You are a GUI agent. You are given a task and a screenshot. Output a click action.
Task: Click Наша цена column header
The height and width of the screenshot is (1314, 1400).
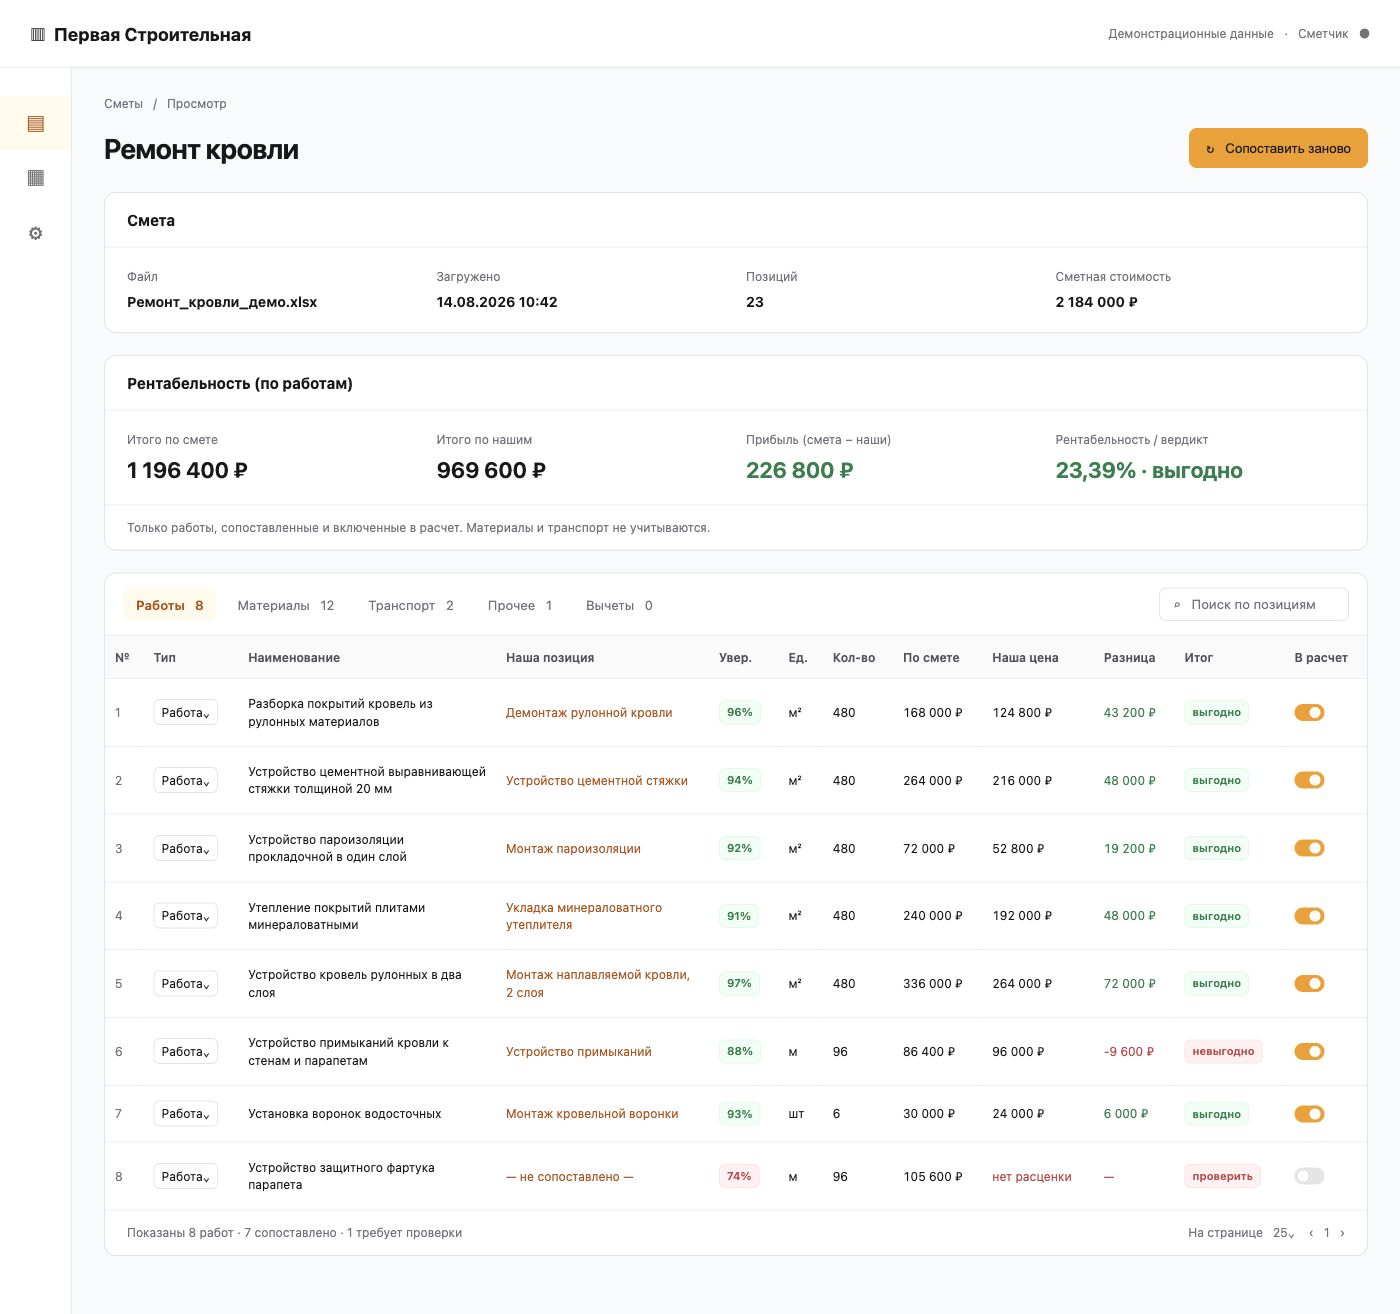tap(1025, 658)
